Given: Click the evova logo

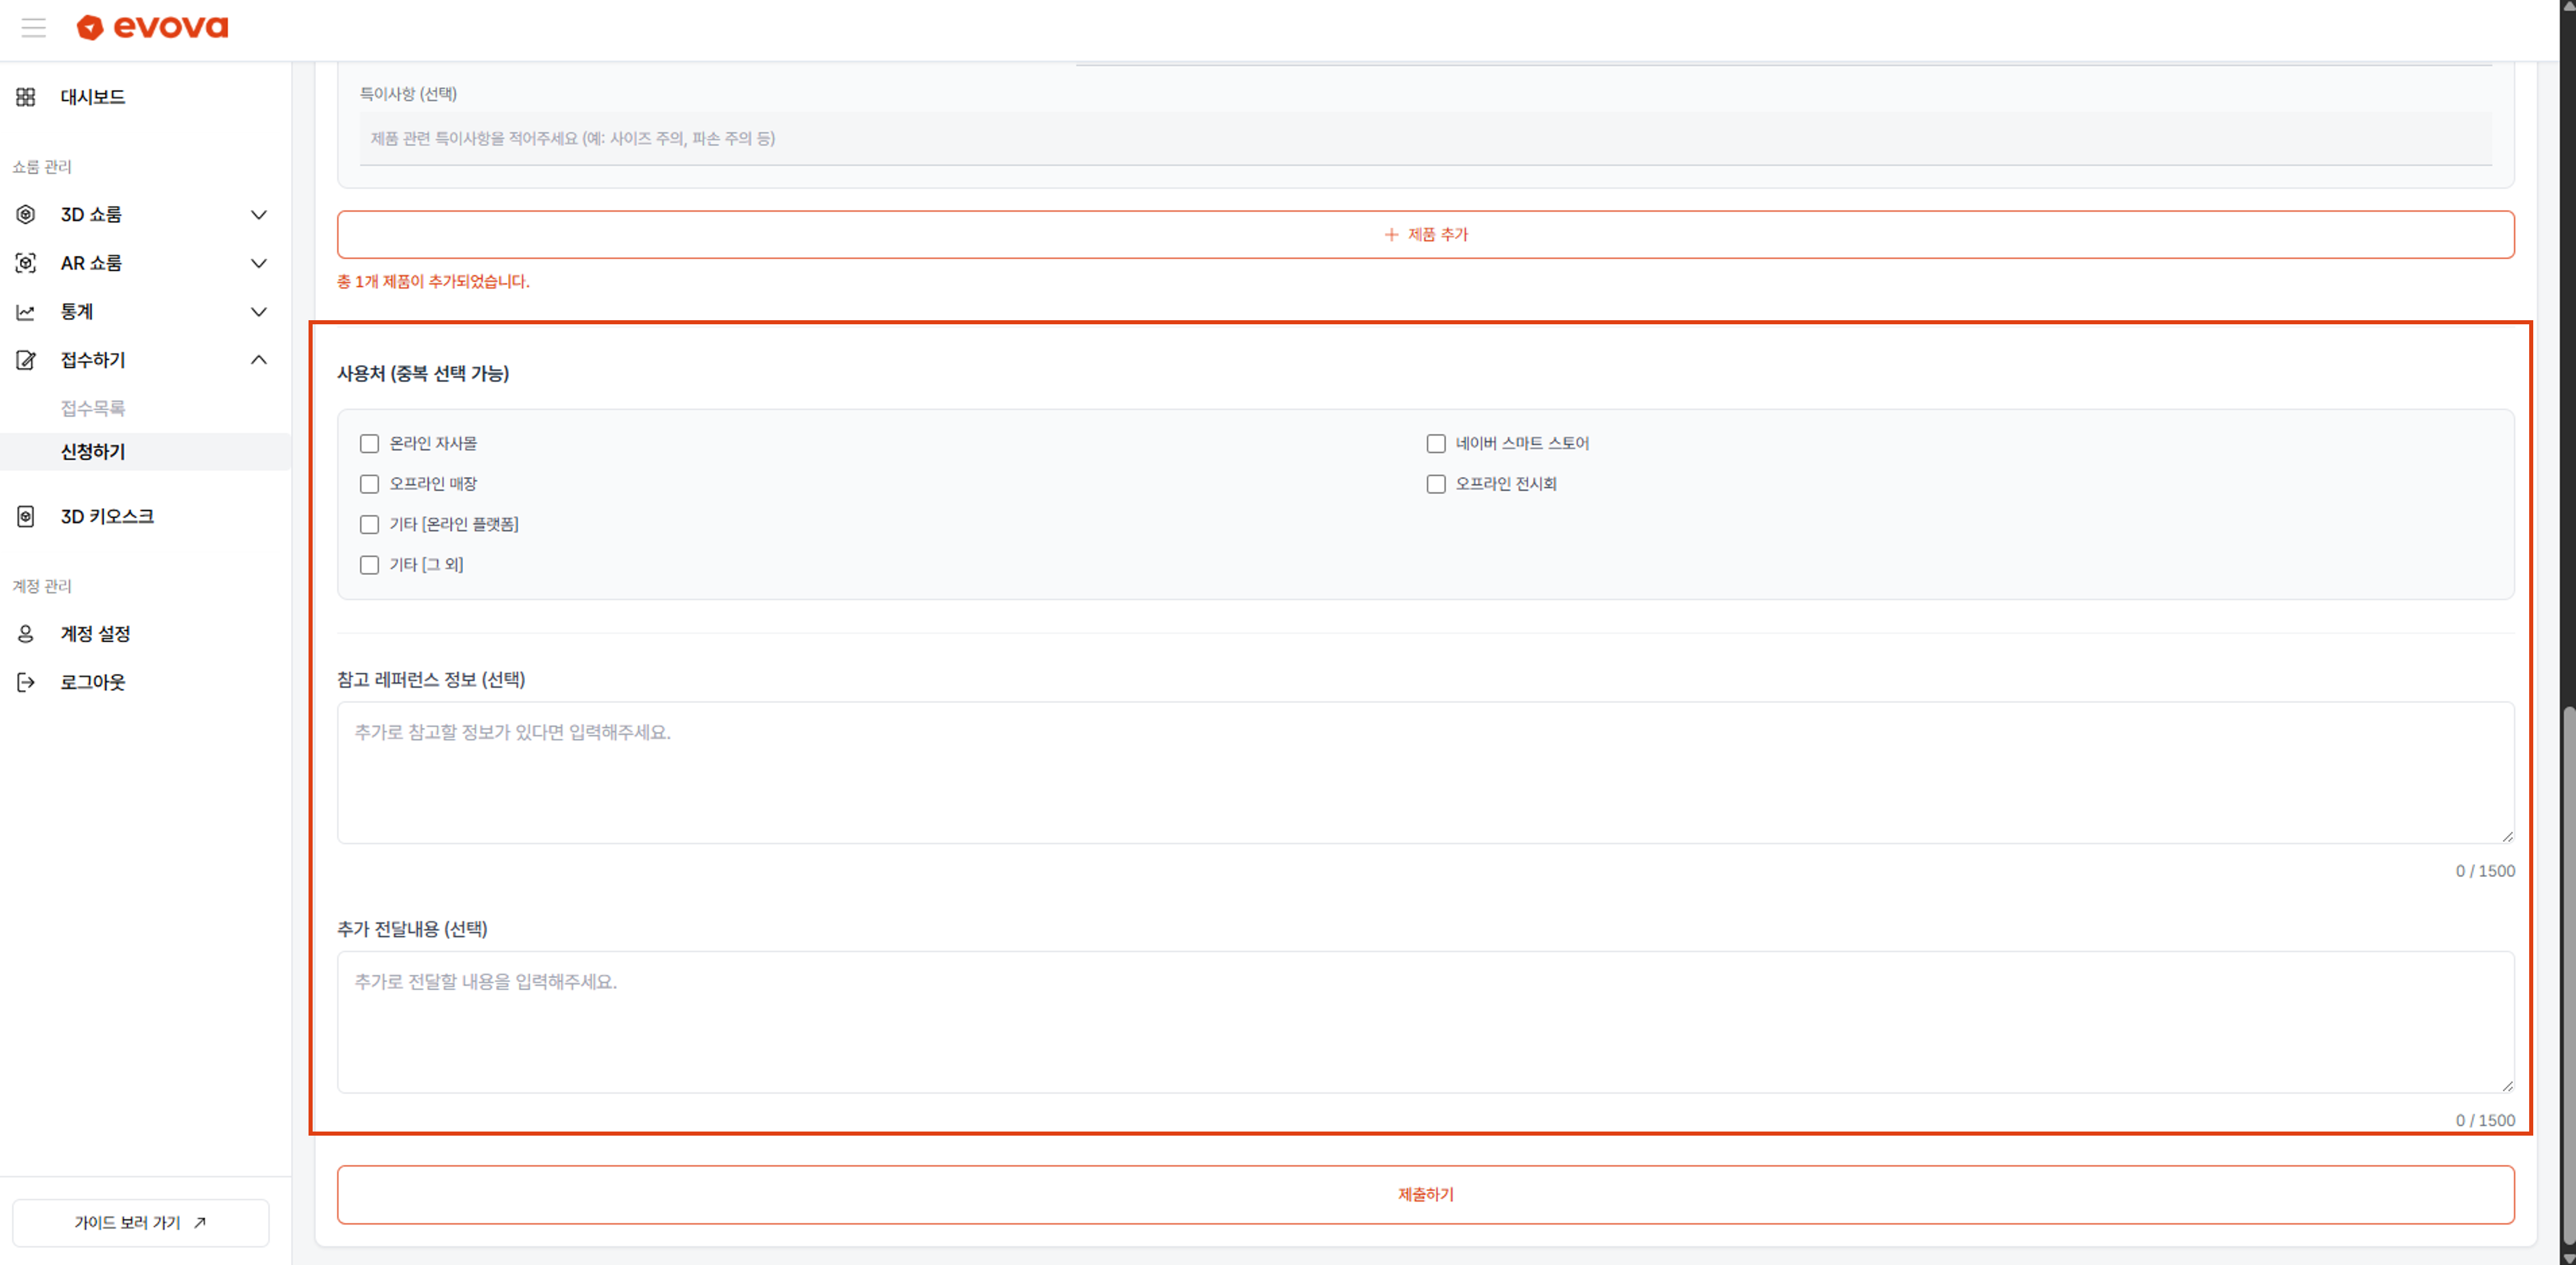Looking at the screenshot, I should [152, 27].
